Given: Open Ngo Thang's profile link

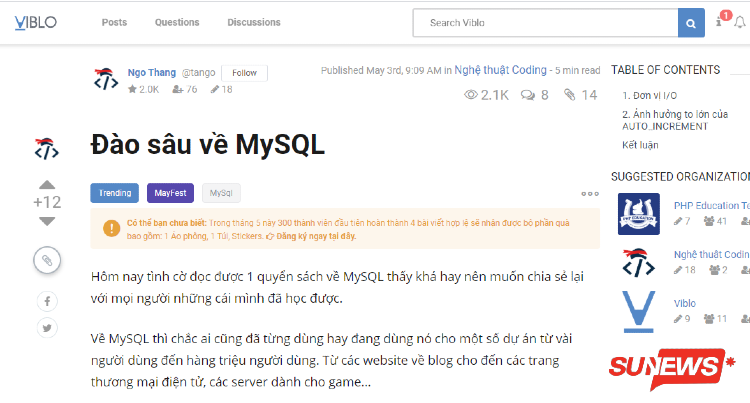Looking at the screenshot, I should (152, 73).
